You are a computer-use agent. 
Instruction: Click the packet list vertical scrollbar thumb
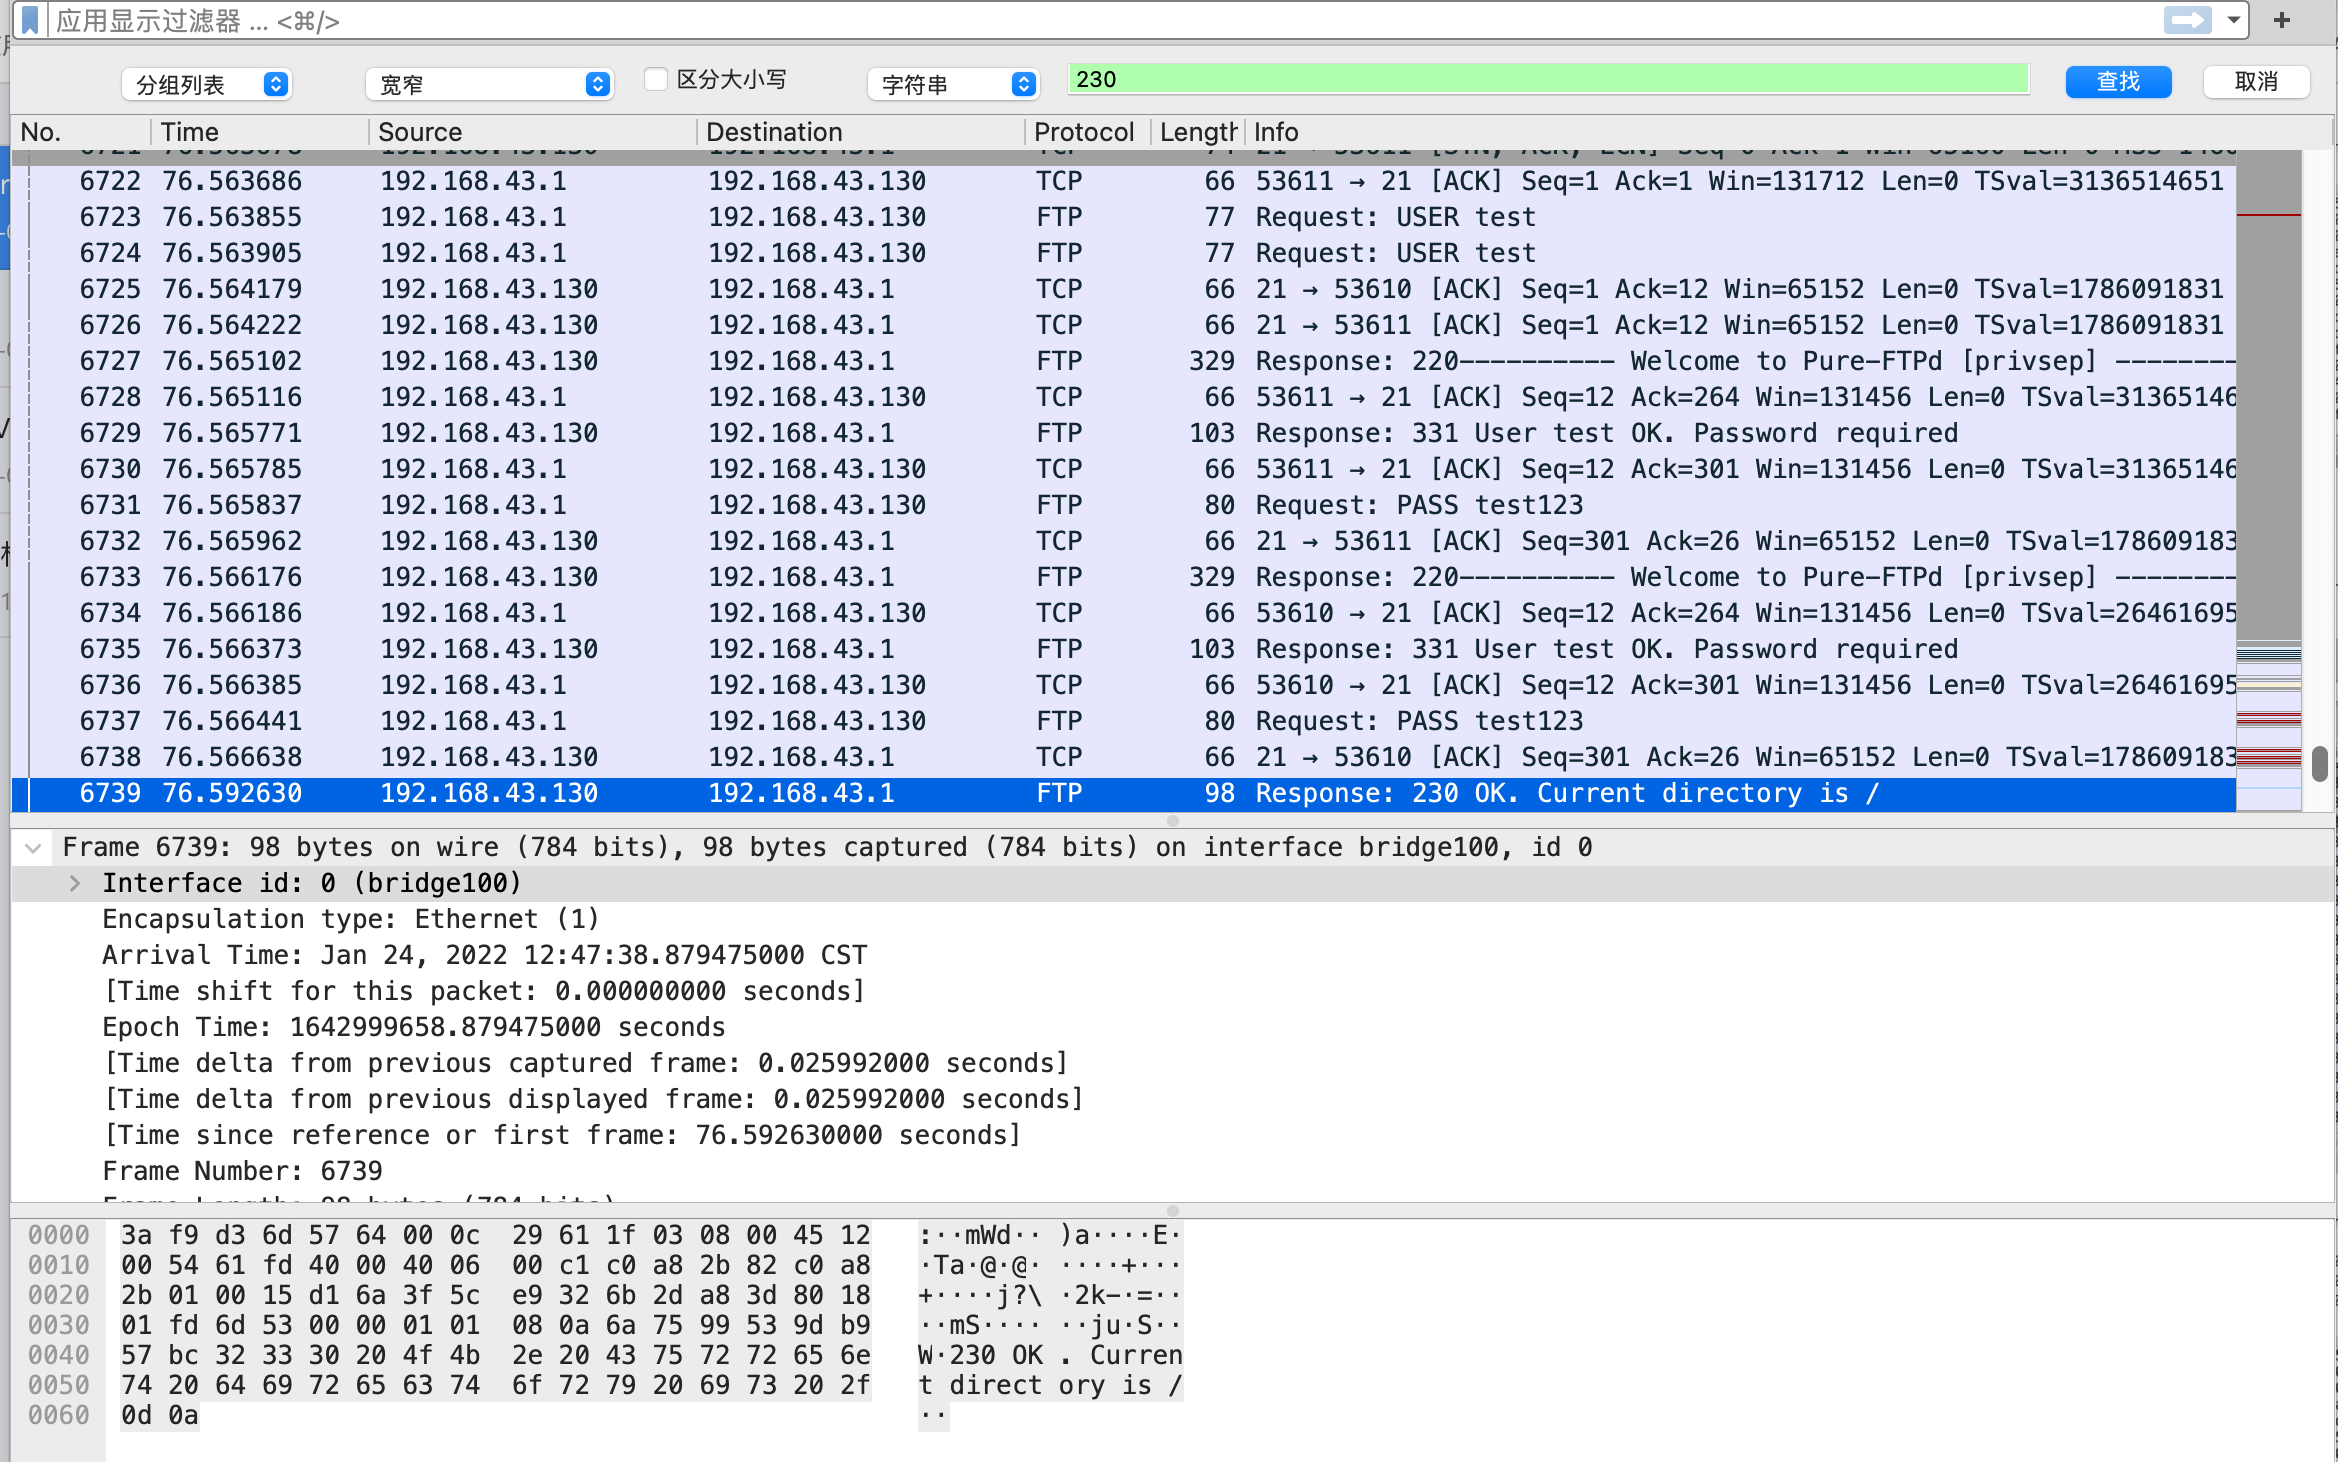coord(2320,764)
